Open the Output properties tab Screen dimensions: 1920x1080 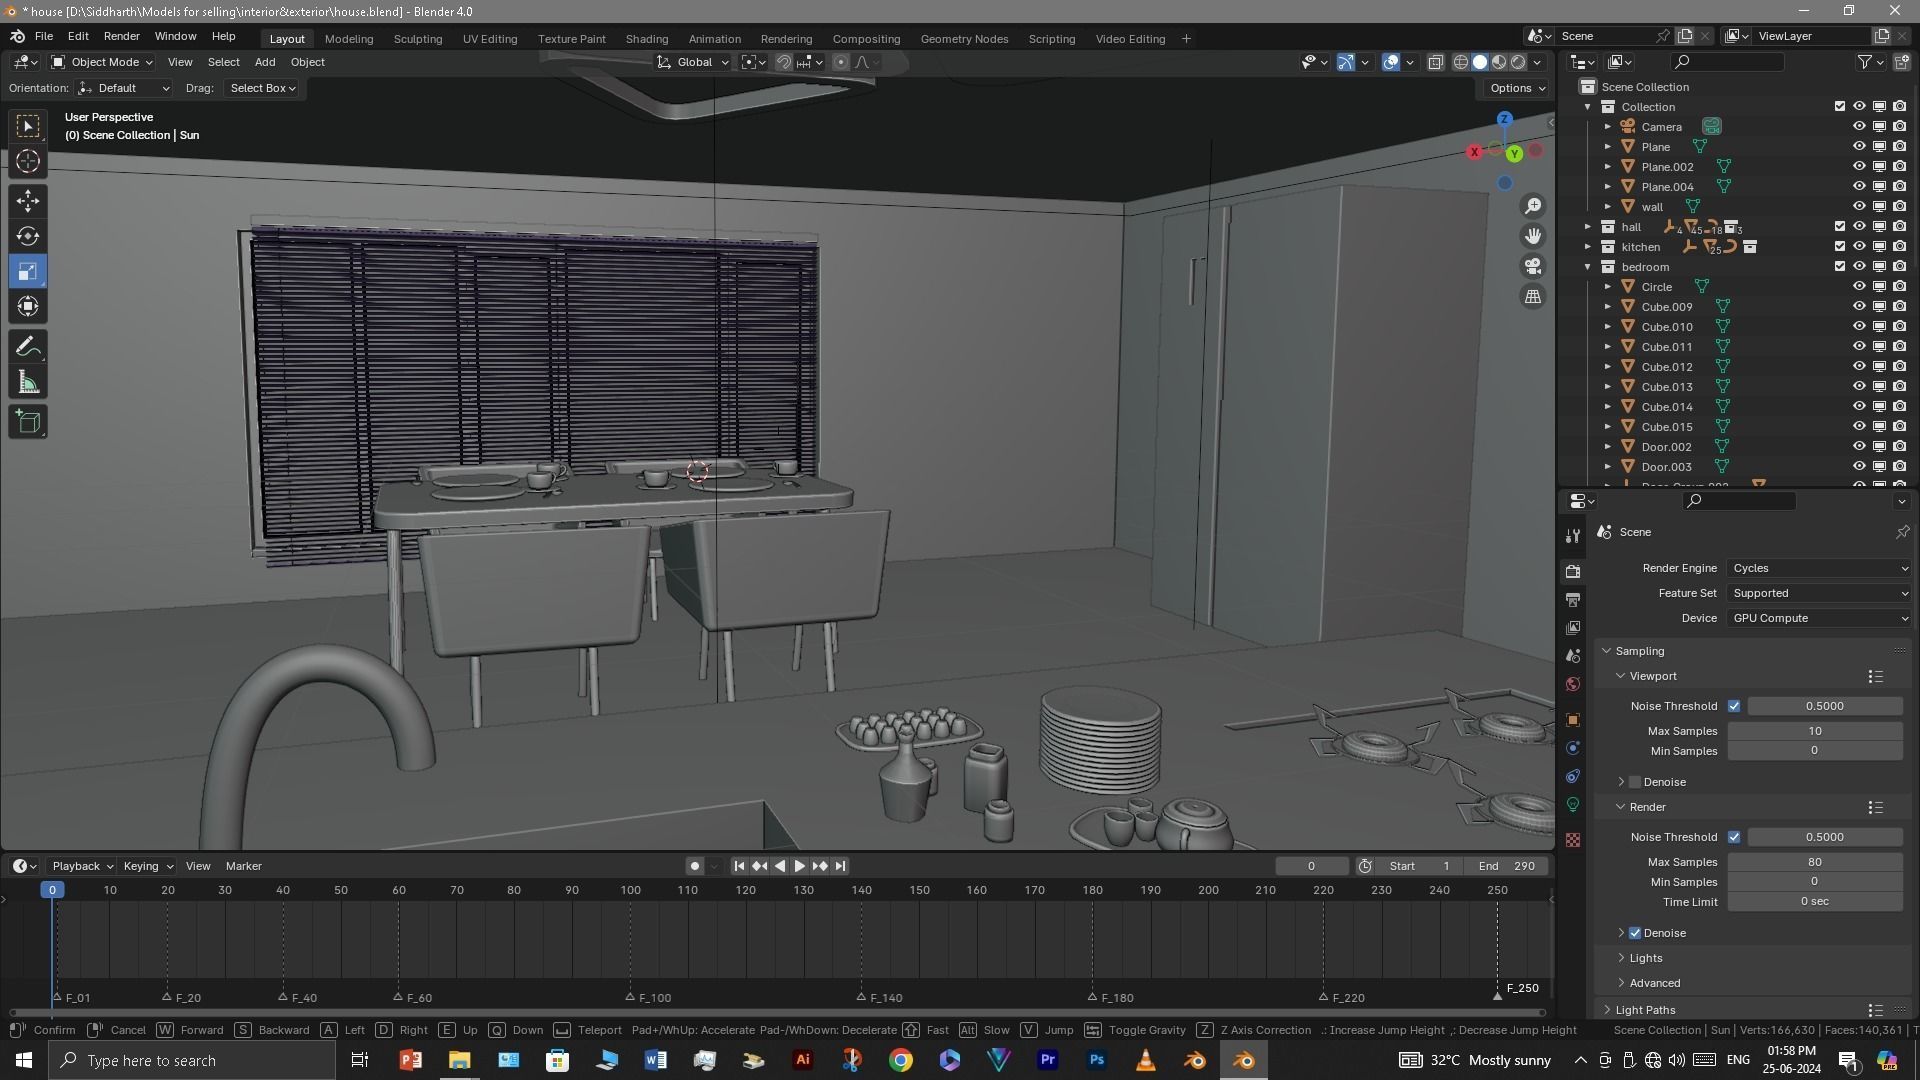coord(1573,600)
